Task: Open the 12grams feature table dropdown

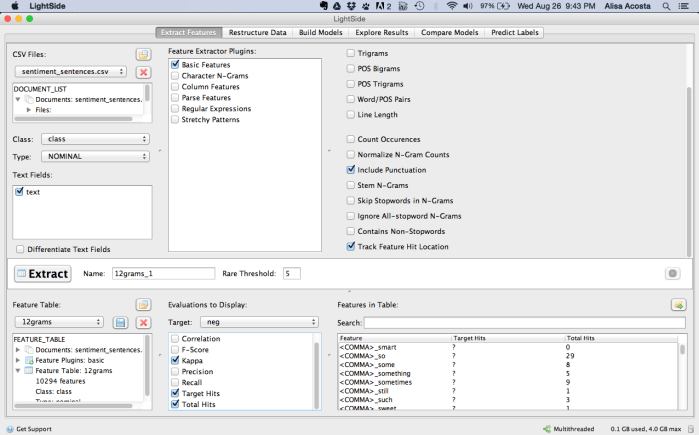Action: click(59, 322)
